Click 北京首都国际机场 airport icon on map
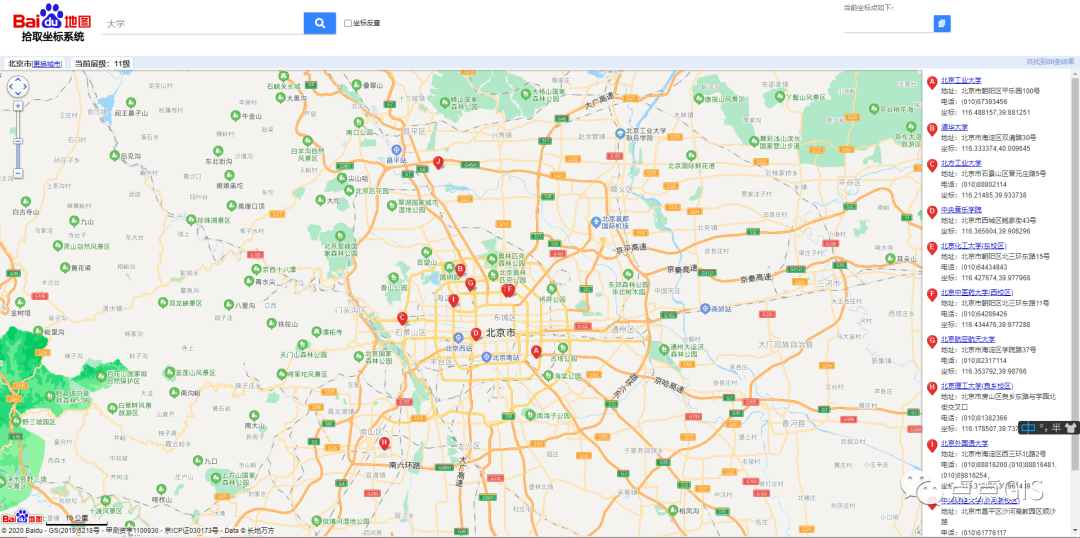 click(x=596, y=221)
